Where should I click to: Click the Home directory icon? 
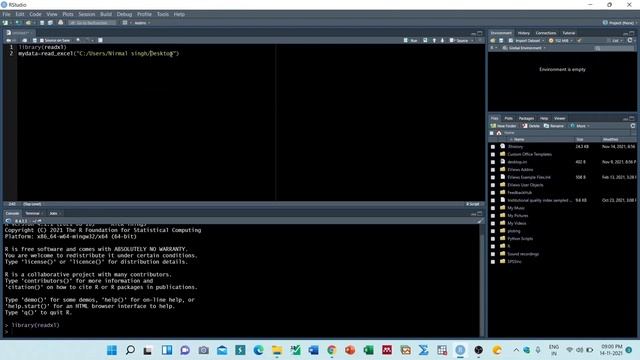[499, 133]
